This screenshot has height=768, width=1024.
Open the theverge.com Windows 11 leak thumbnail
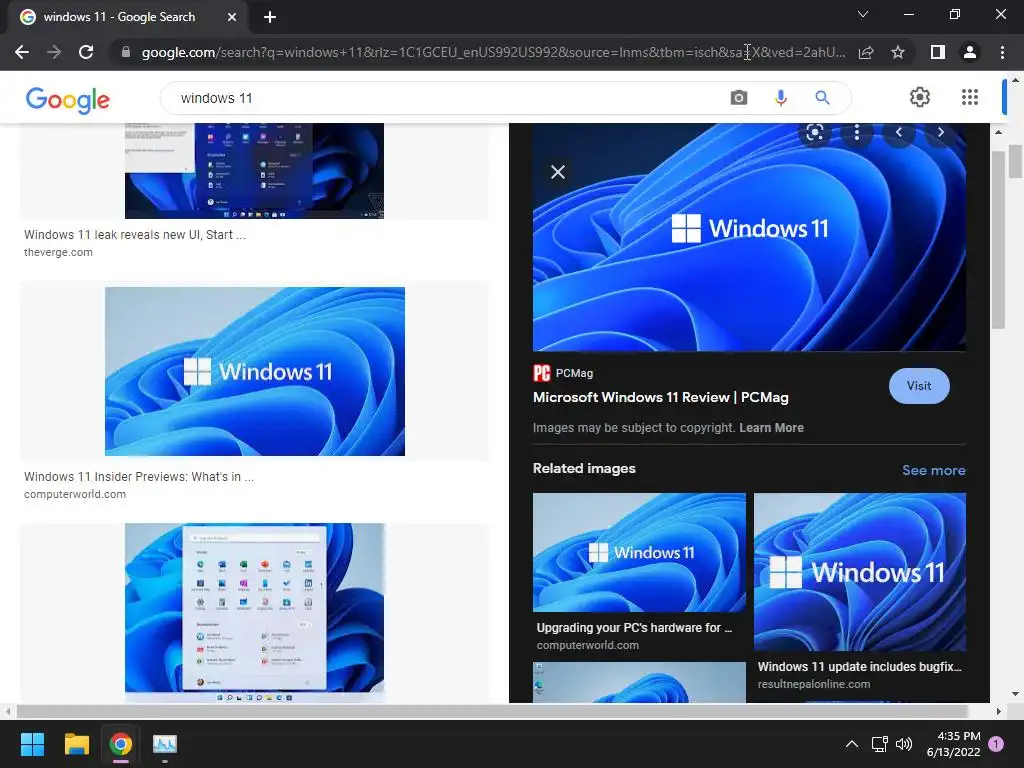click(254, 170)
